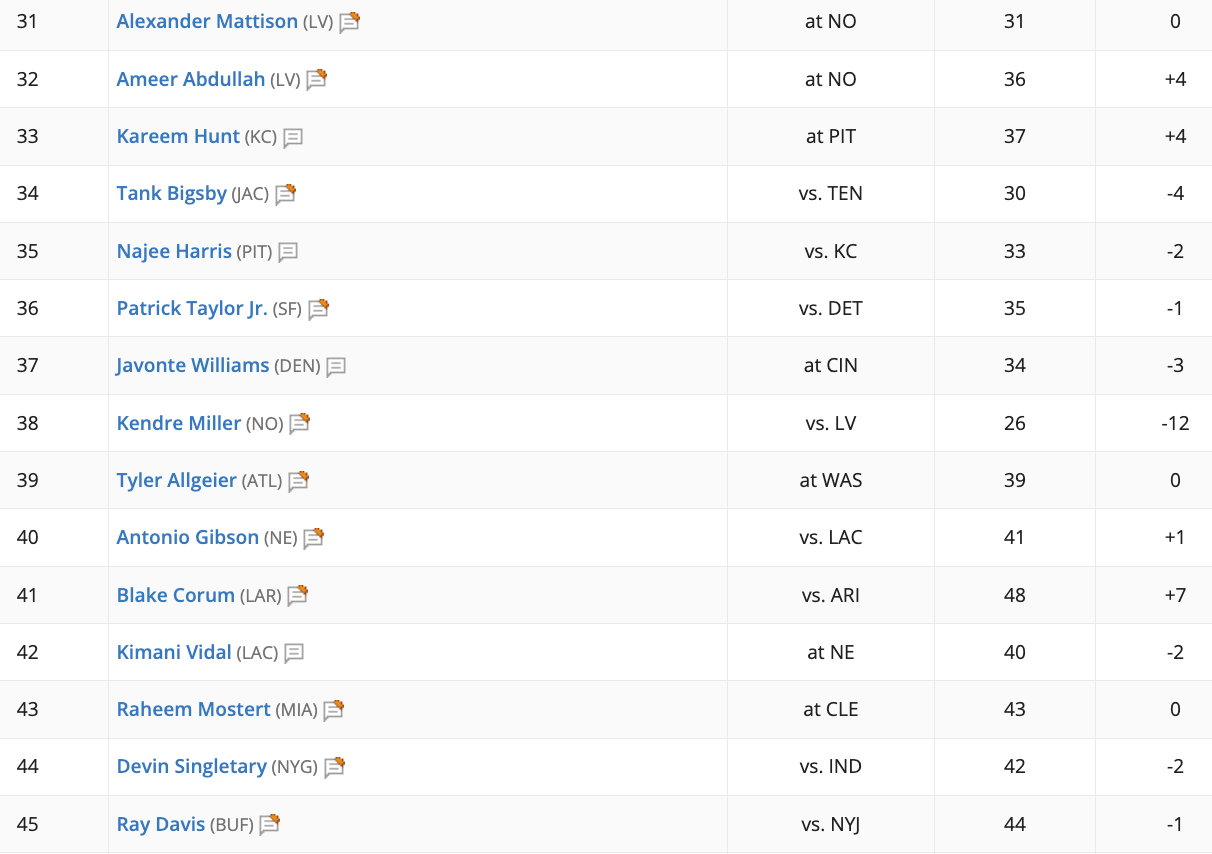The width and height of the screenshot is (1212, 854).
Task: Open the Raheem Mostert player link
Action: tap(193, 709)
